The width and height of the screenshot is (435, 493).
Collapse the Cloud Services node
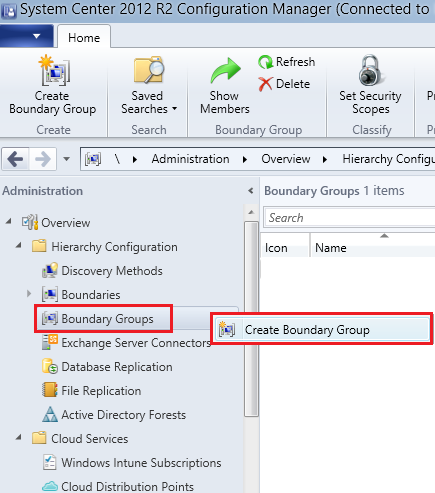(x=19, y=437)
